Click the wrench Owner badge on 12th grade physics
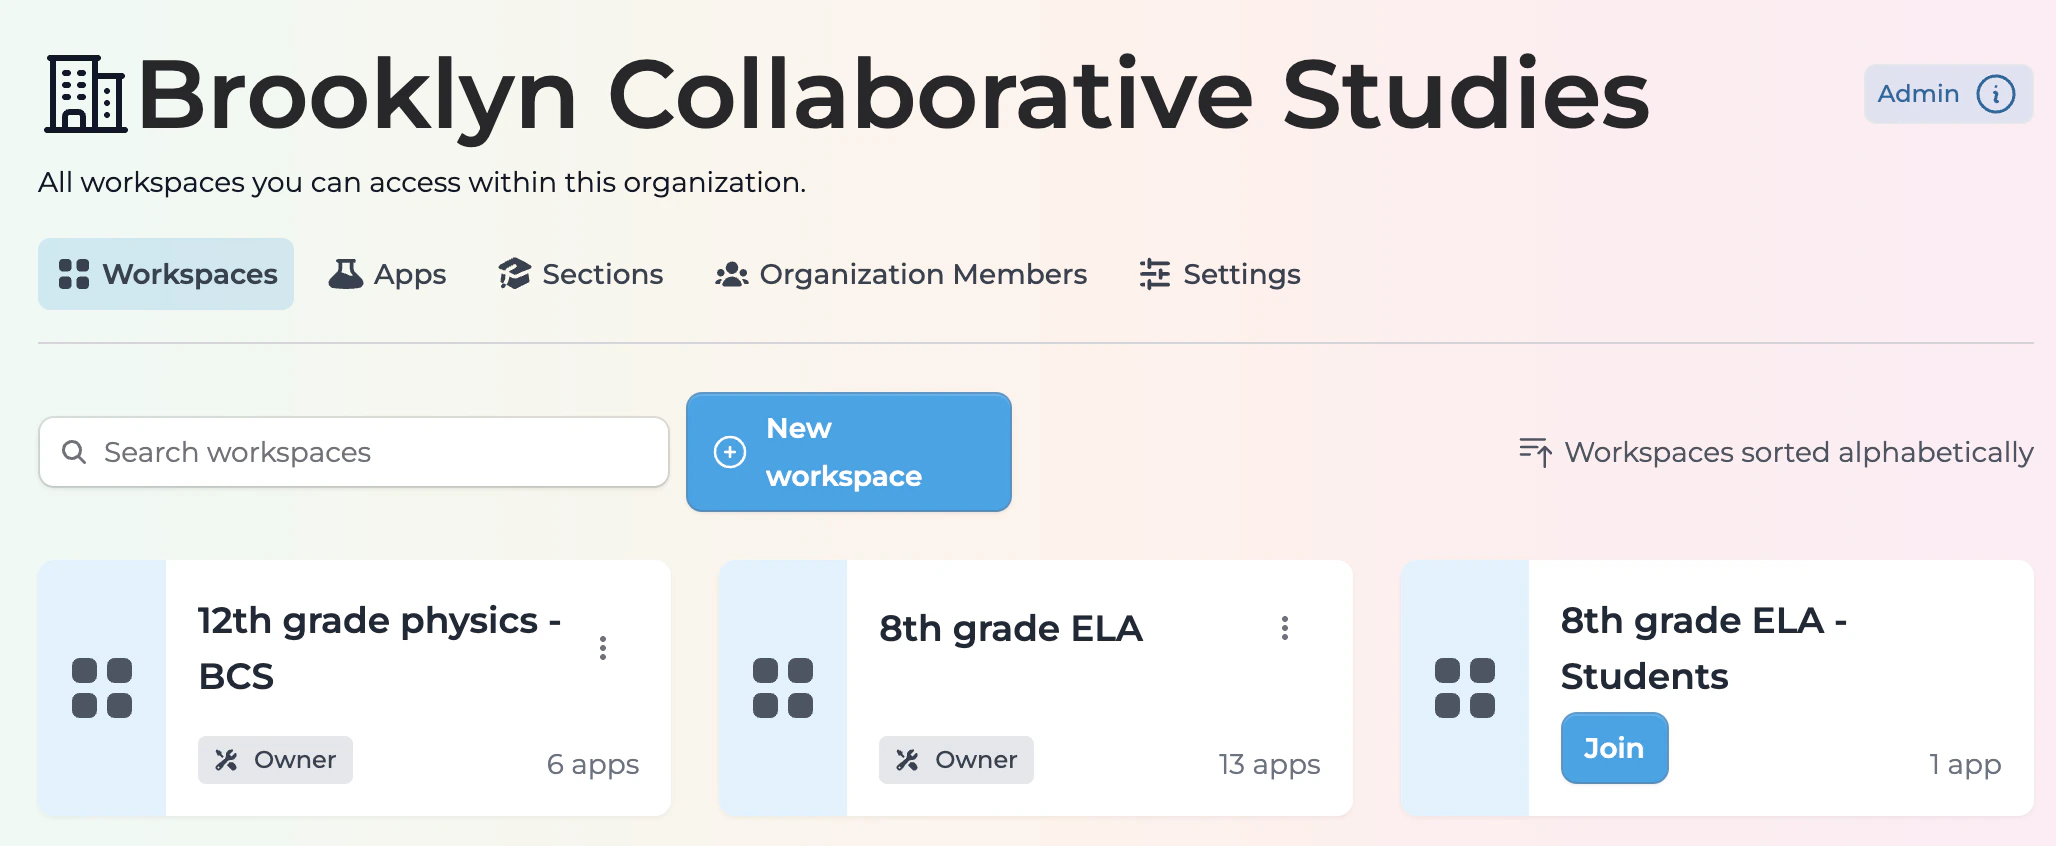 229,760
